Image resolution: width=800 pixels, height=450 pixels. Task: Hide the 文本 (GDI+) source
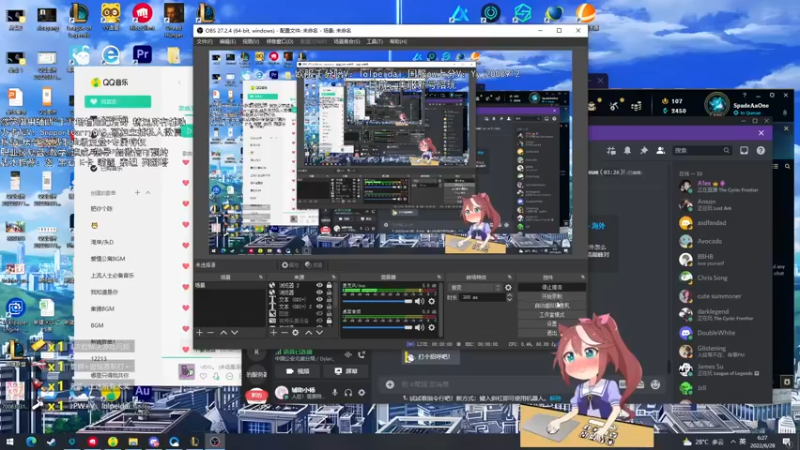pos(319,299)
